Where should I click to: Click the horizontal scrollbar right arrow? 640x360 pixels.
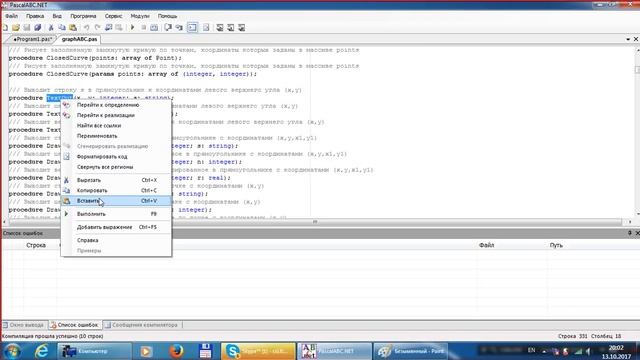[x=630, y=222]
